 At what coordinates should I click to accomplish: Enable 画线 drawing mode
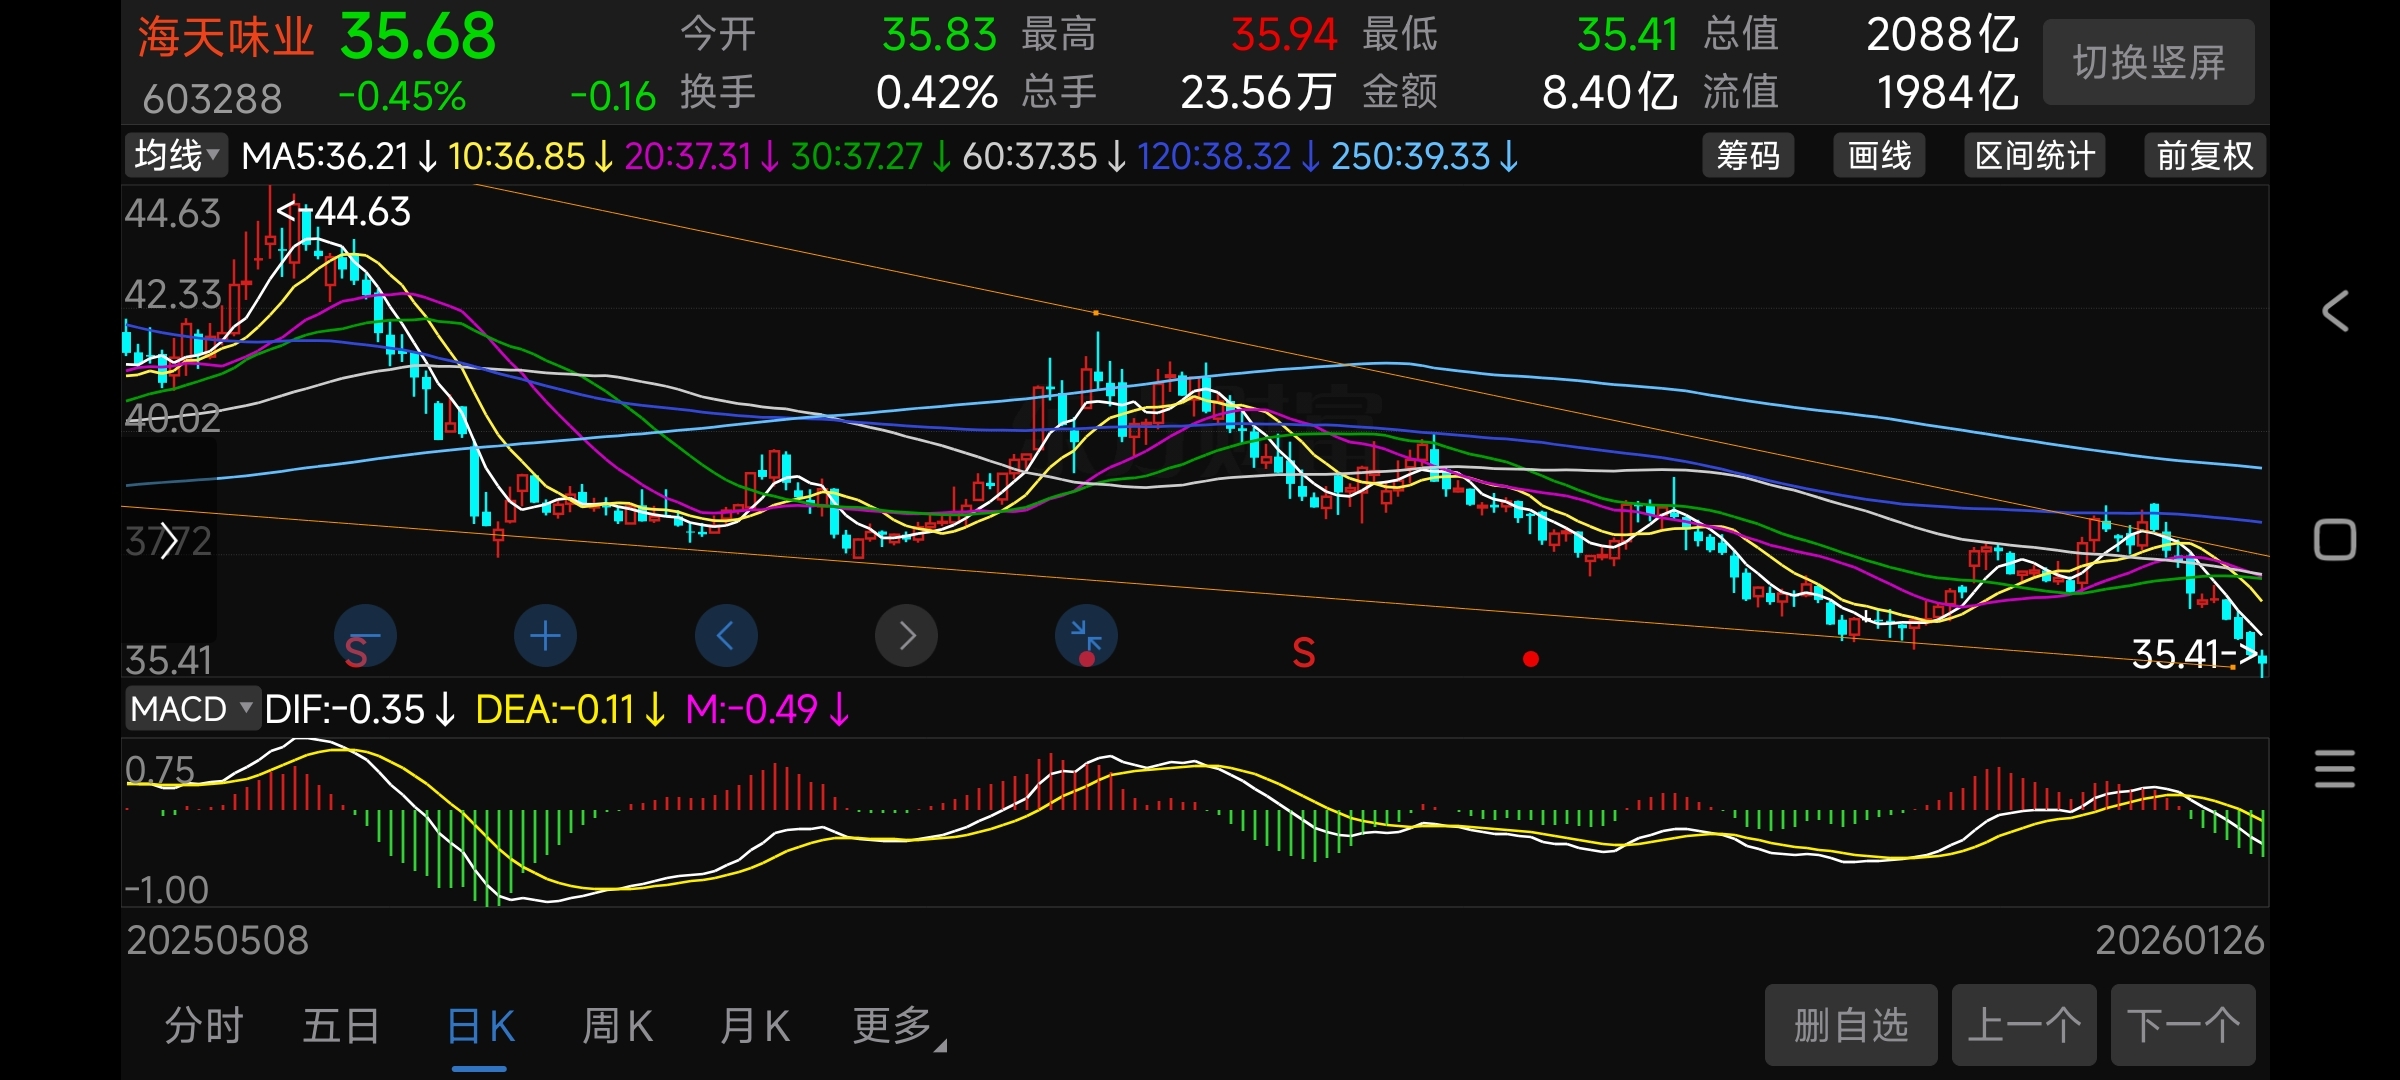pyautogui.click(x=1878, y=156)
